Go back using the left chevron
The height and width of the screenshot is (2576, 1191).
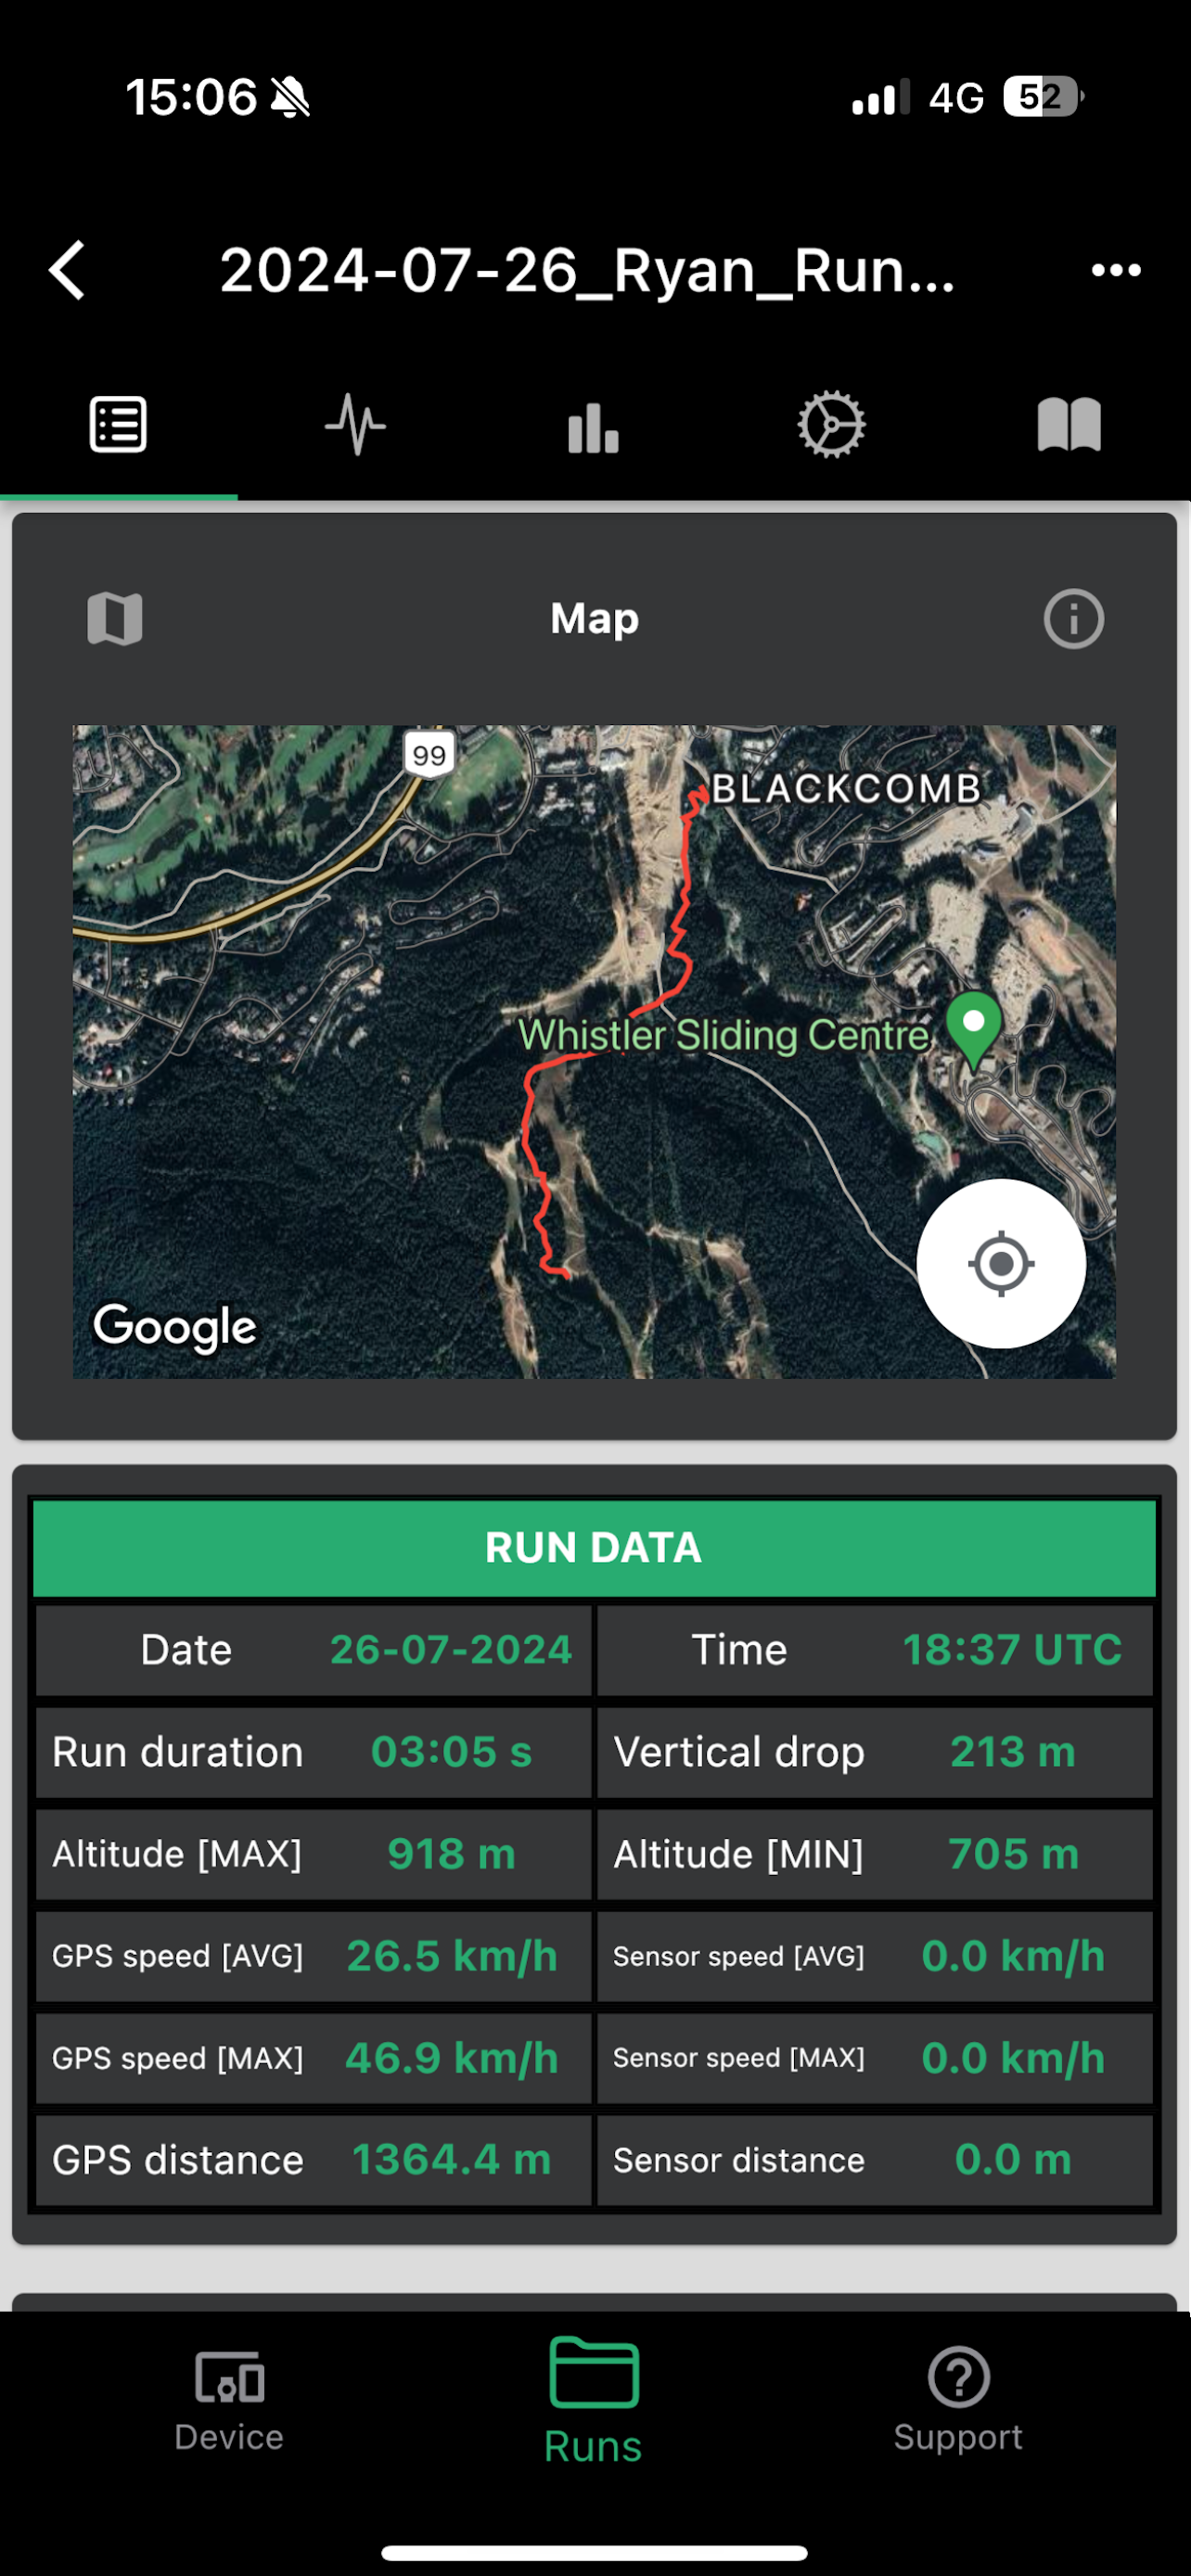point(67,270)
